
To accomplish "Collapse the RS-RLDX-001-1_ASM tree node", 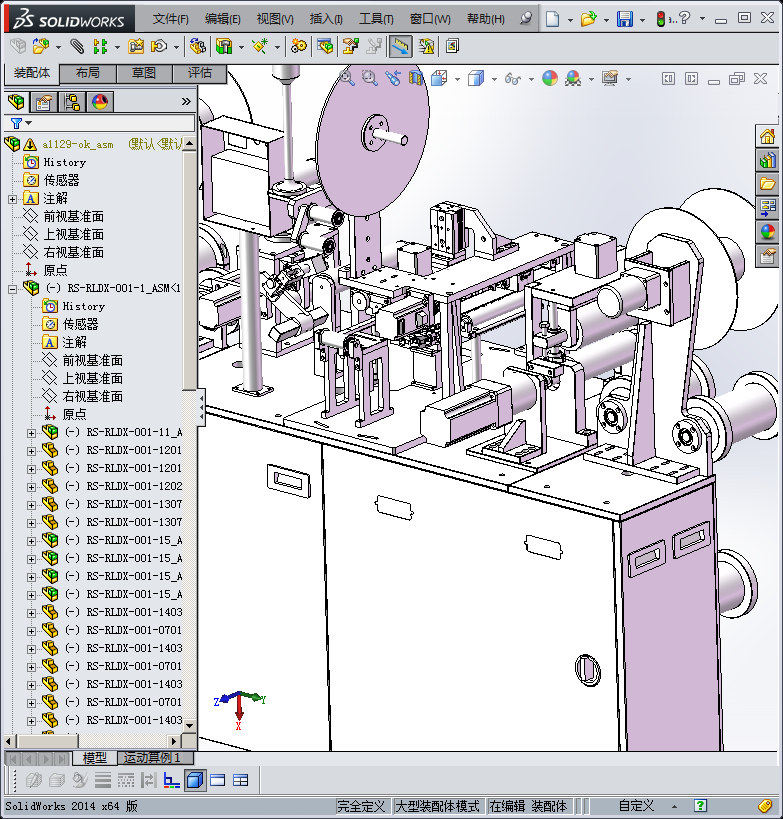I will (x=13, y=288).
